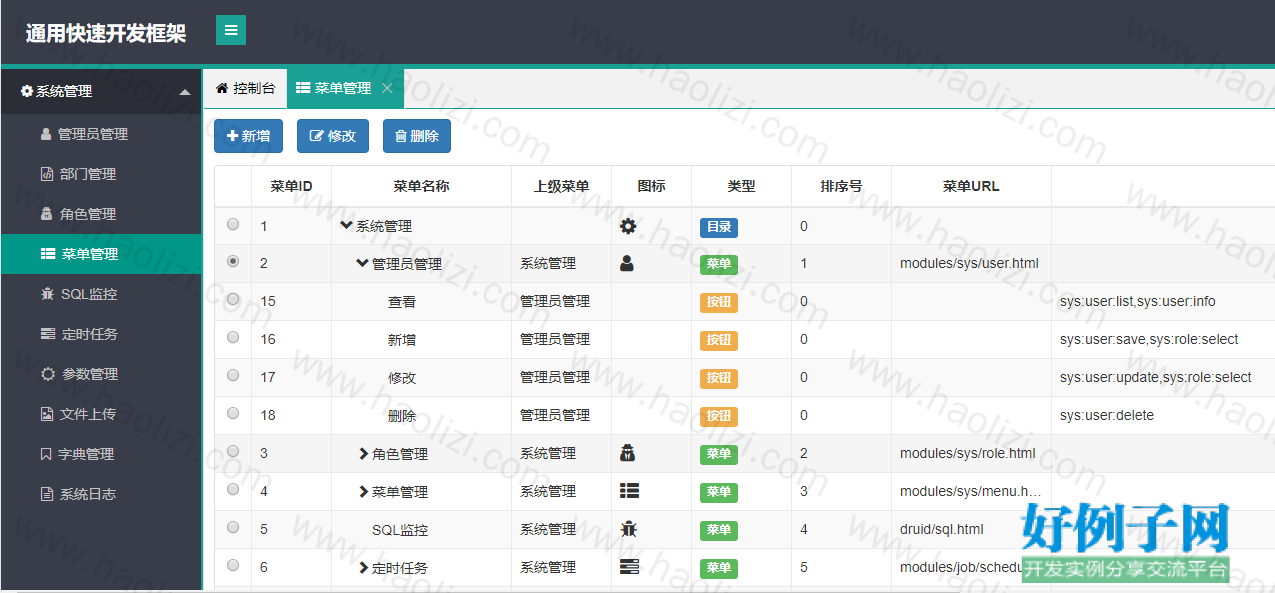This screenshot has width=1275, height=593.
Task: Select radio button for menu ID 2
Action: (x=233, y=261)
